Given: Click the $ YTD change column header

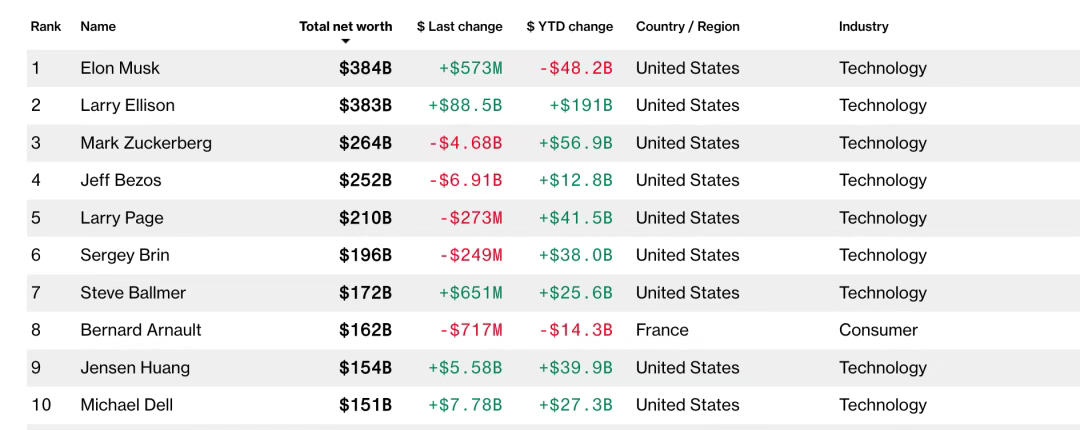Looking at the screenshot, I should click(x=569, y=26).
